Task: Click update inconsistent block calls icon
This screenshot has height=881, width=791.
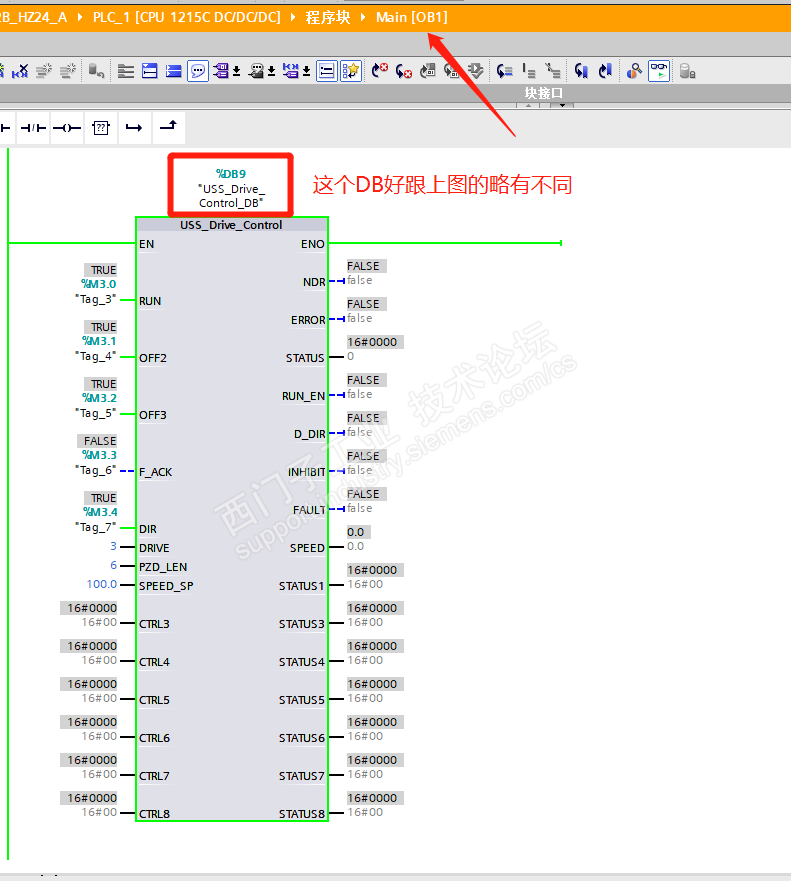Action: click(428, 71)
